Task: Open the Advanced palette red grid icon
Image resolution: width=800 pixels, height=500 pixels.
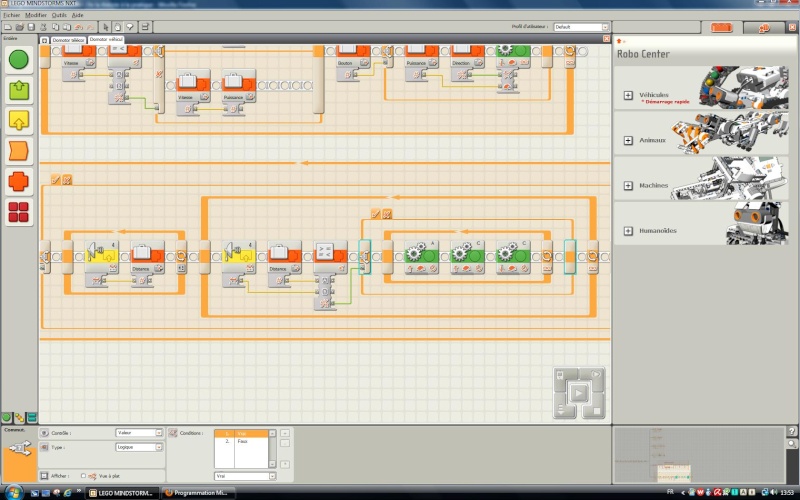Action: (x=19, y=212)
